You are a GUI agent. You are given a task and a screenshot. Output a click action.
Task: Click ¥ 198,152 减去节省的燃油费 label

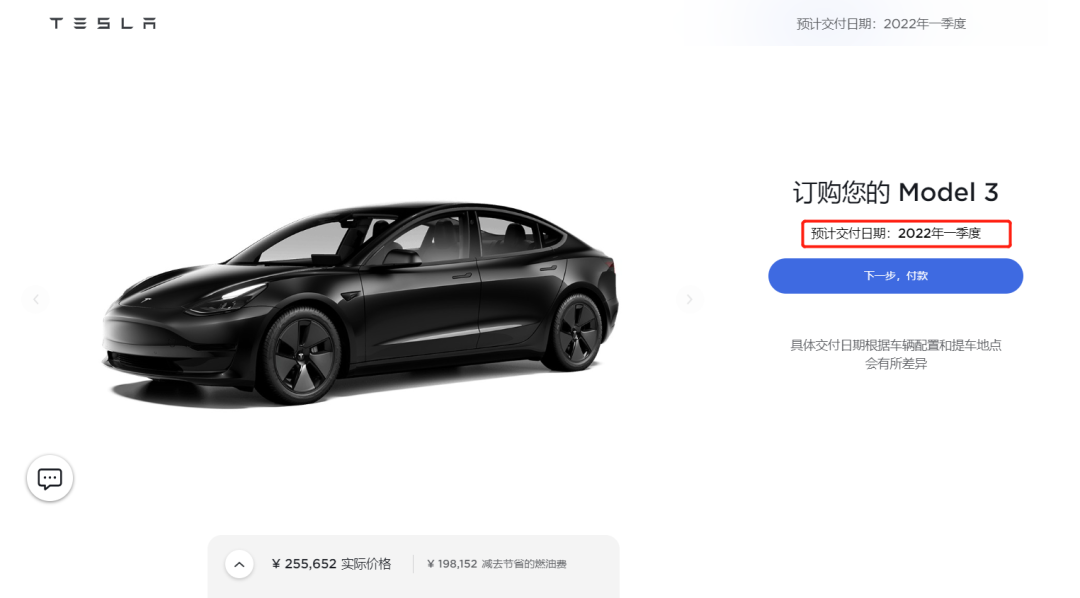tap(496, 565)
